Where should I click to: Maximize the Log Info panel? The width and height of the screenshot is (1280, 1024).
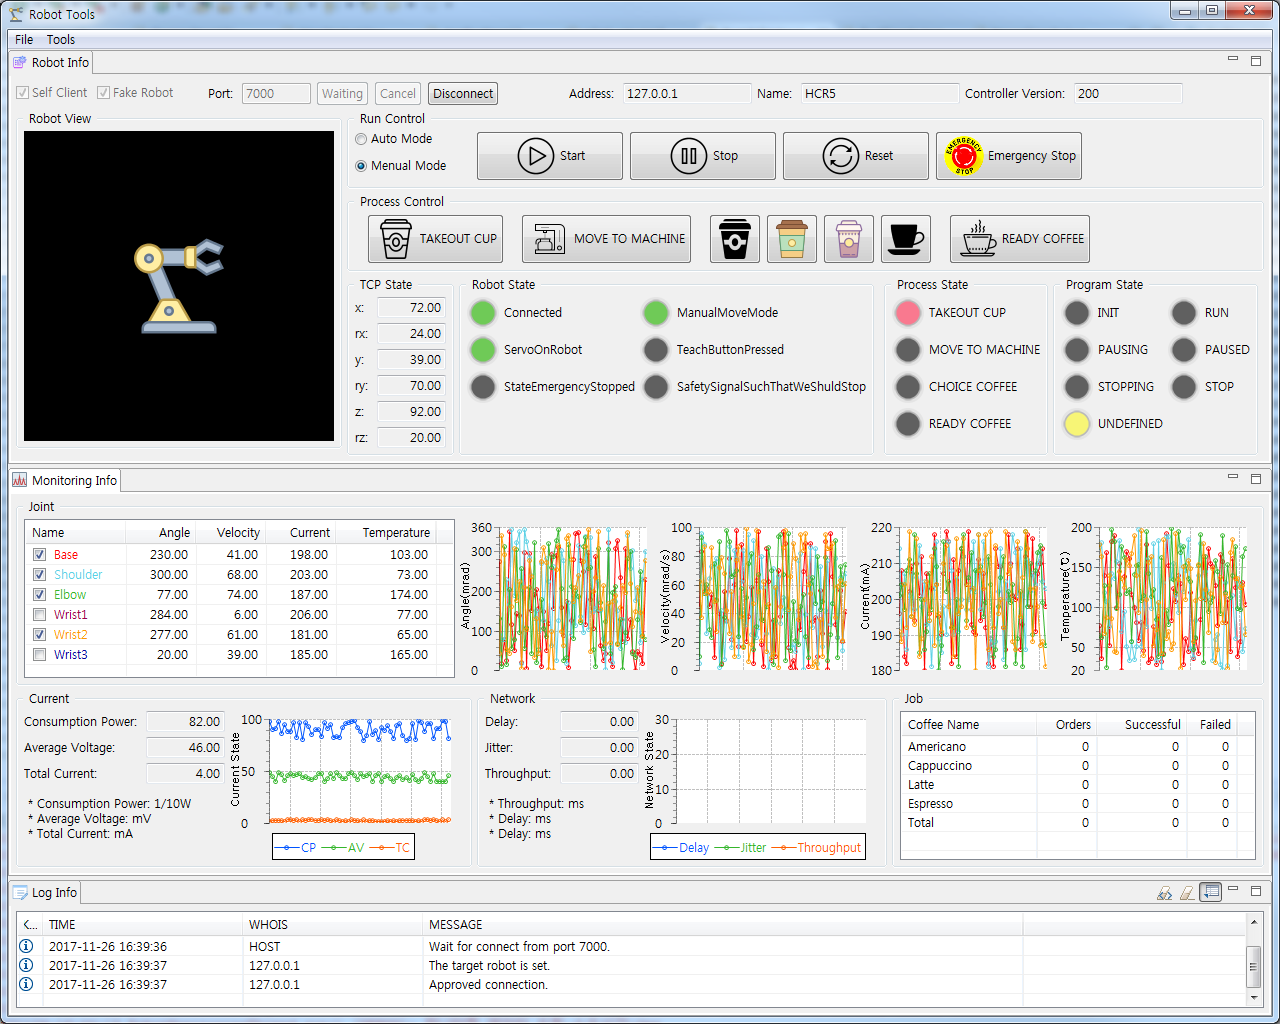(x=1256, y=890)
